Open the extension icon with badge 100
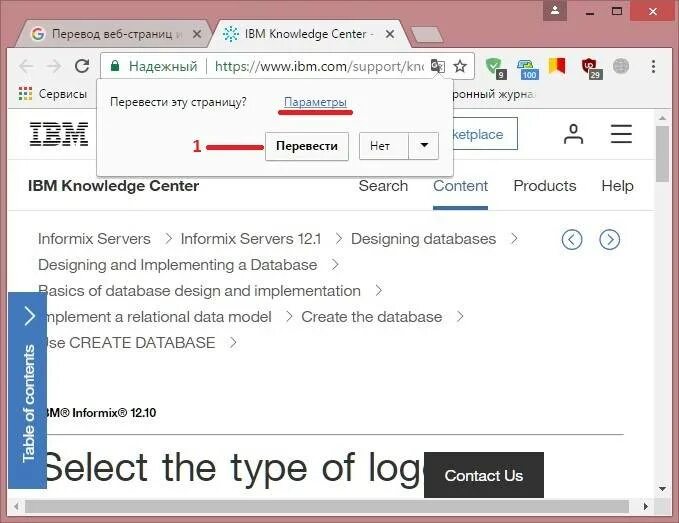 click(x=528, y=69)
